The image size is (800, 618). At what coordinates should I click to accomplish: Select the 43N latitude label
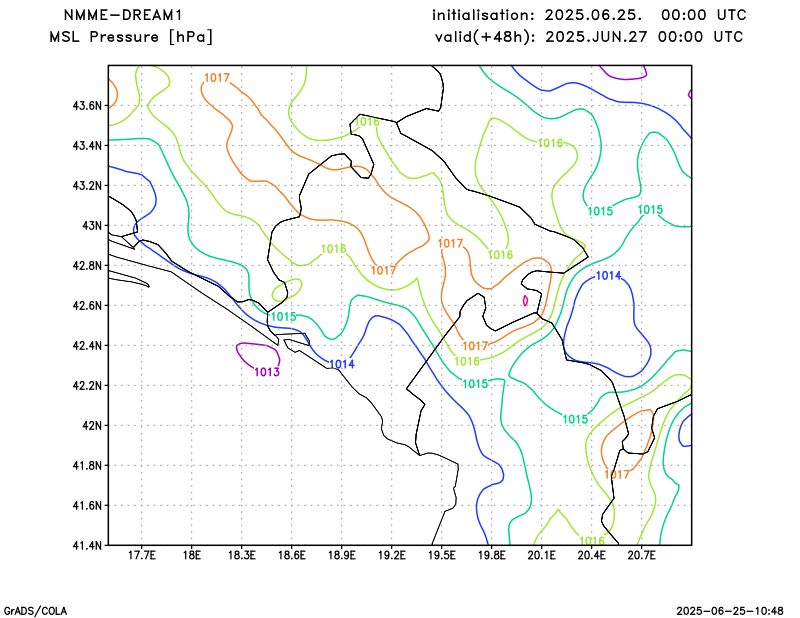92,226
